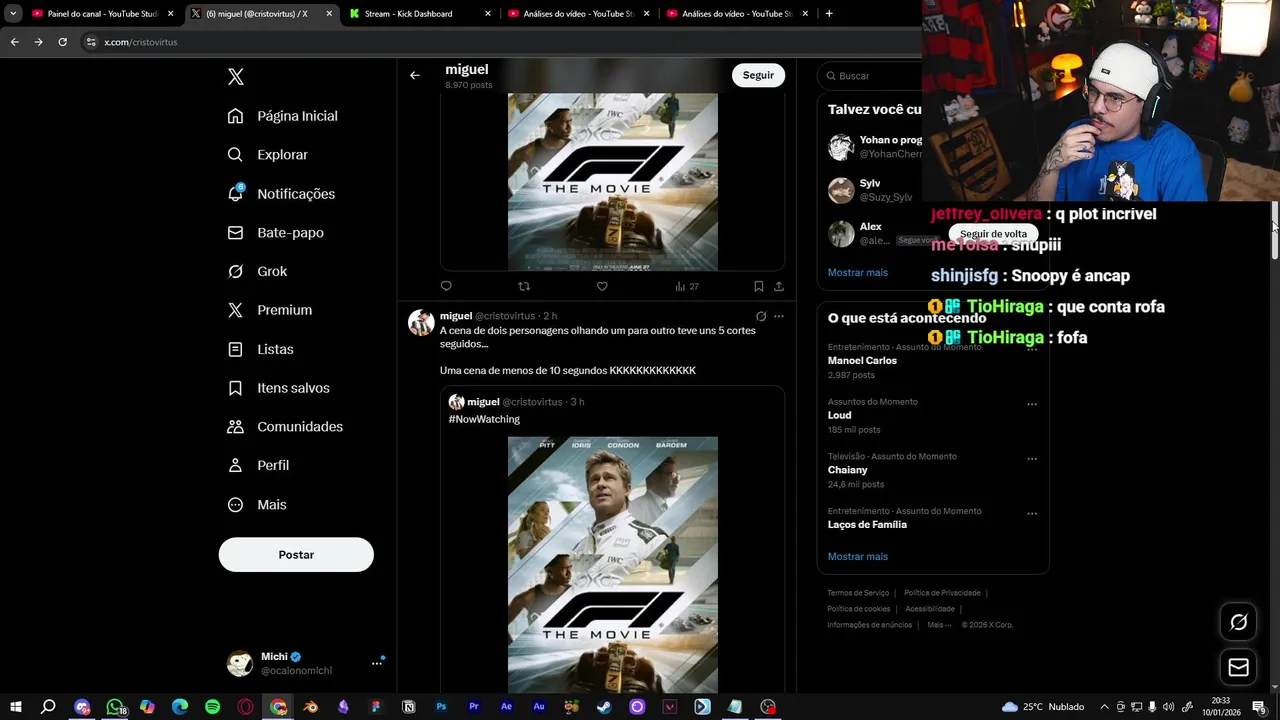Open Listas in the sidebar
This screenshot has width=1280, height=720.
[261, 349]
